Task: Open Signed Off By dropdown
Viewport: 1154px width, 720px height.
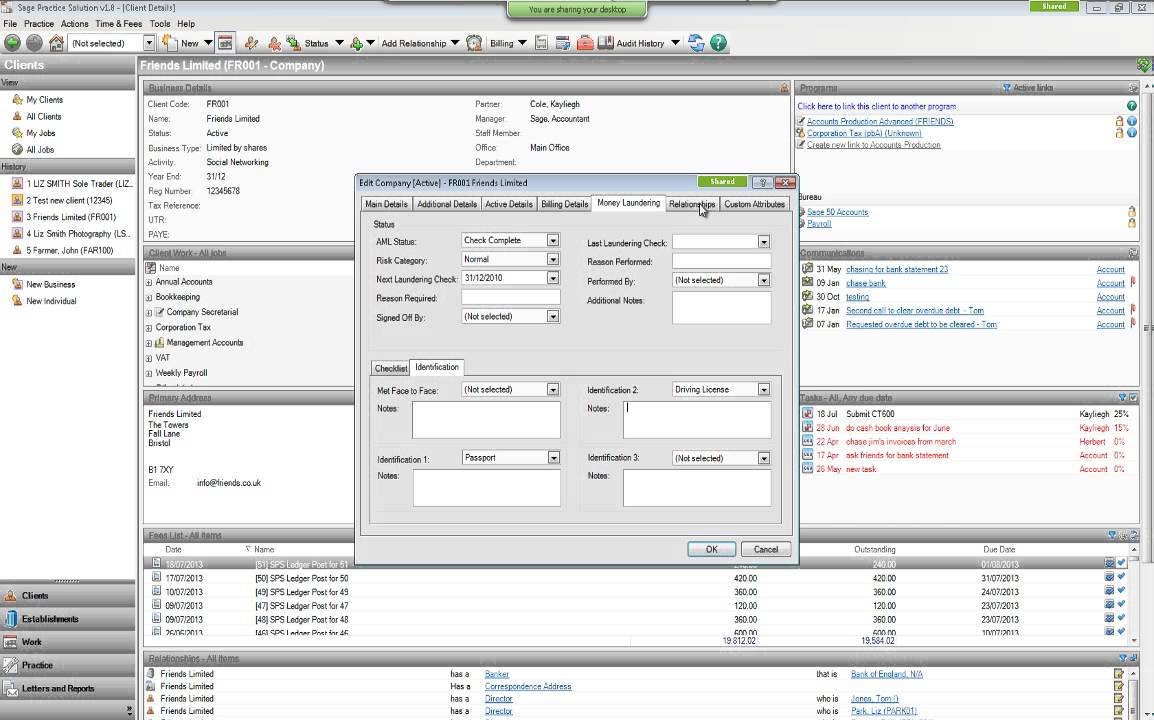Action: tap(553, 317)
